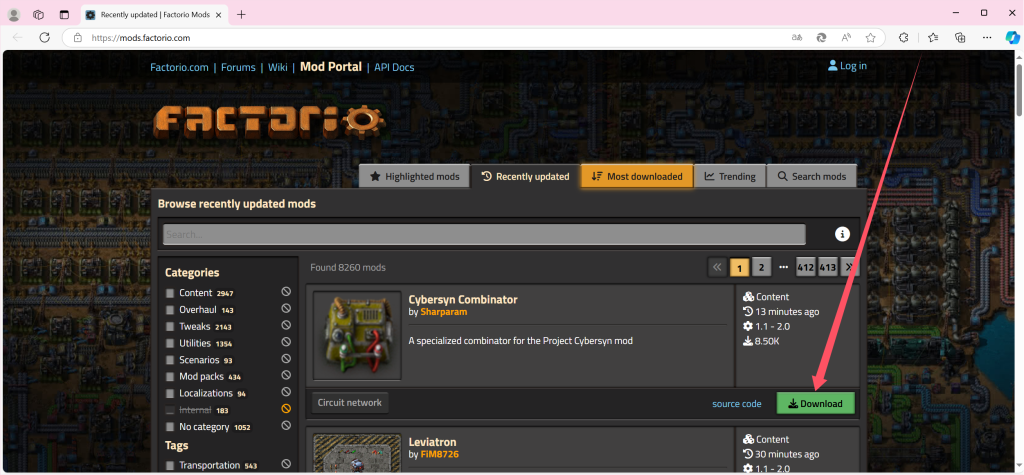Exclude the No category filter
Screen dimensions: 1024x475
point(286,426)
